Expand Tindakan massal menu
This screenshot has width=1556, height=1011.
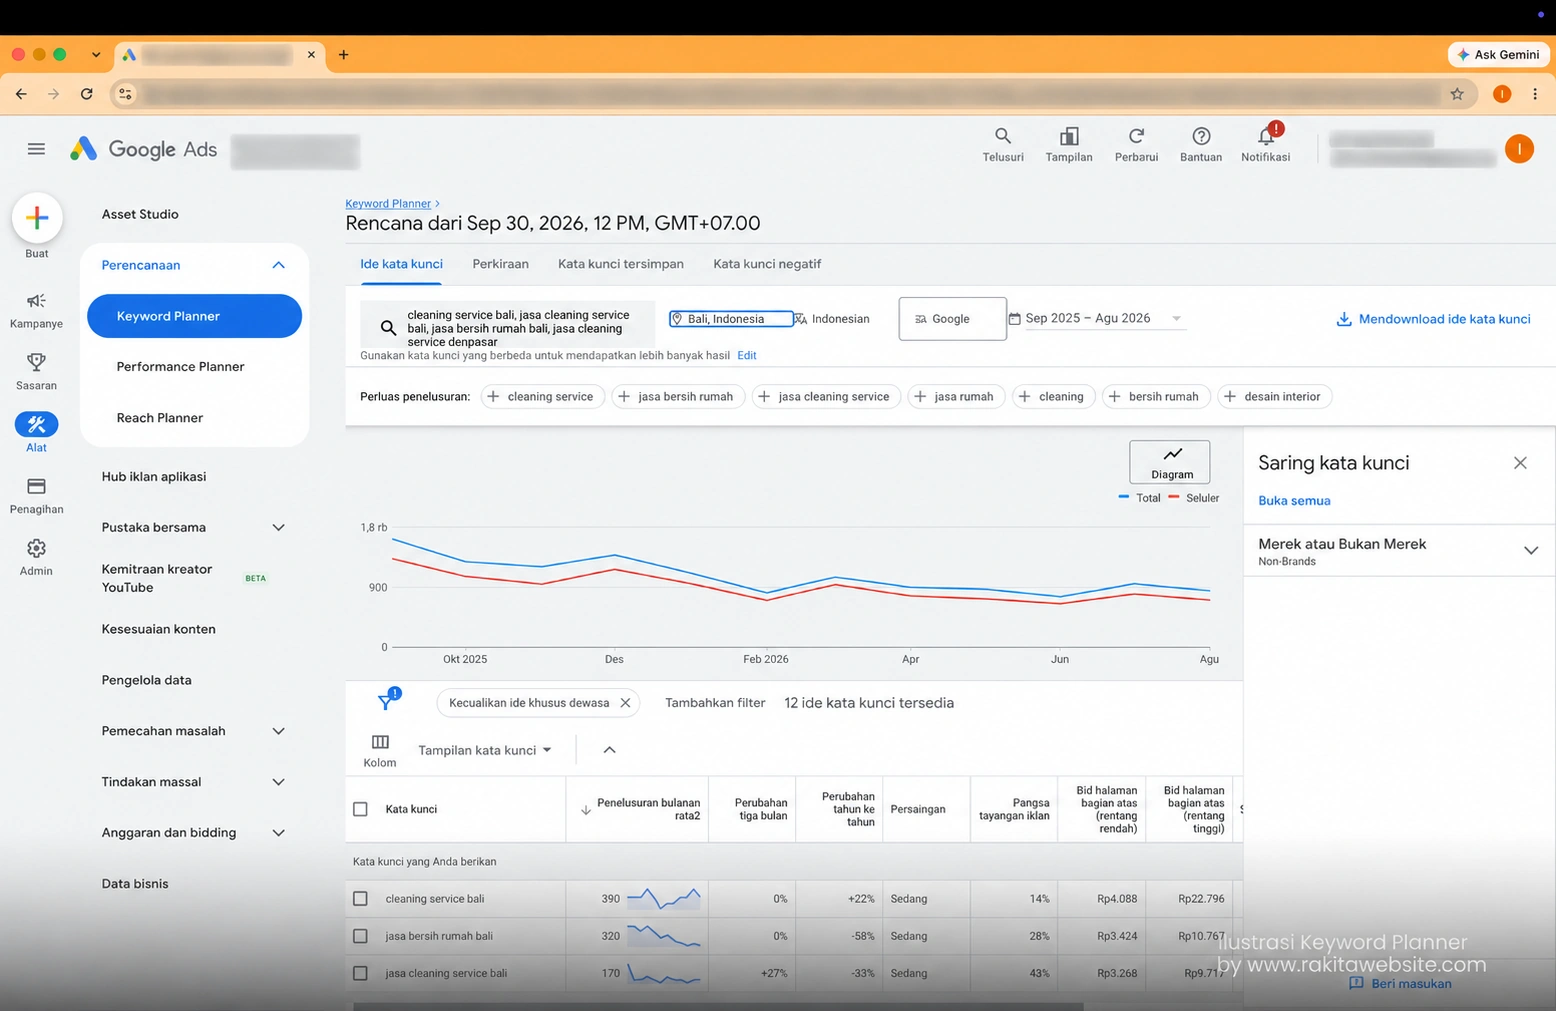point(279,782)
